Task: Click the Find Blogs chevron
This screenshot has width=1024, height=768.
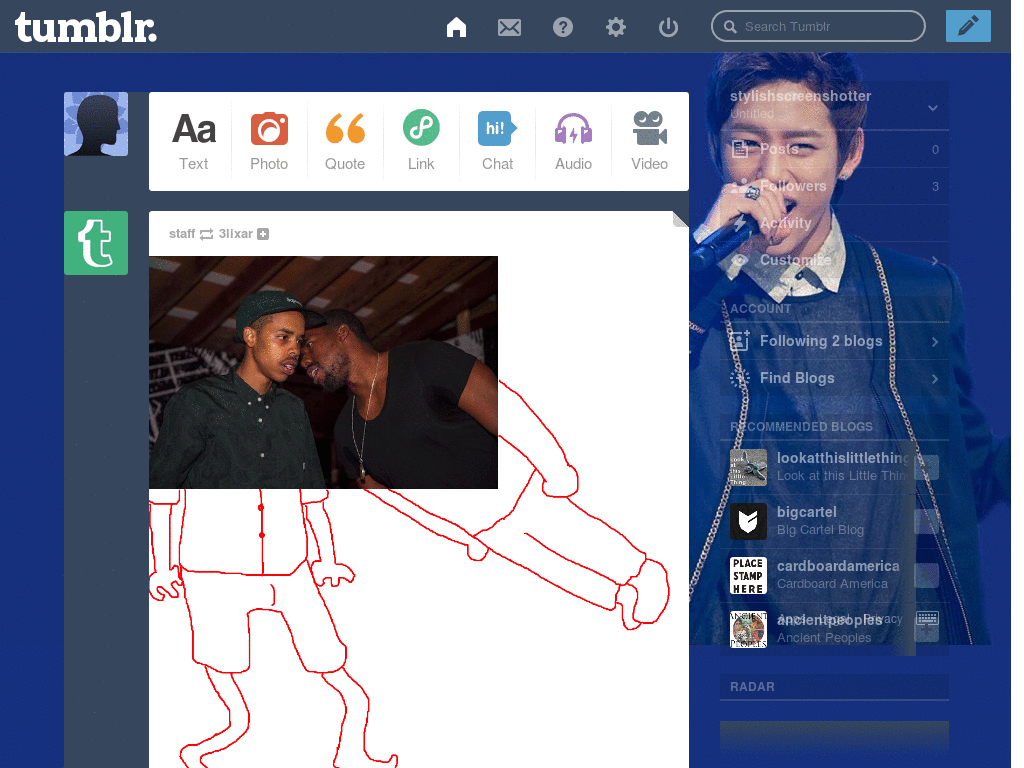Action: (x=935, y=379)
